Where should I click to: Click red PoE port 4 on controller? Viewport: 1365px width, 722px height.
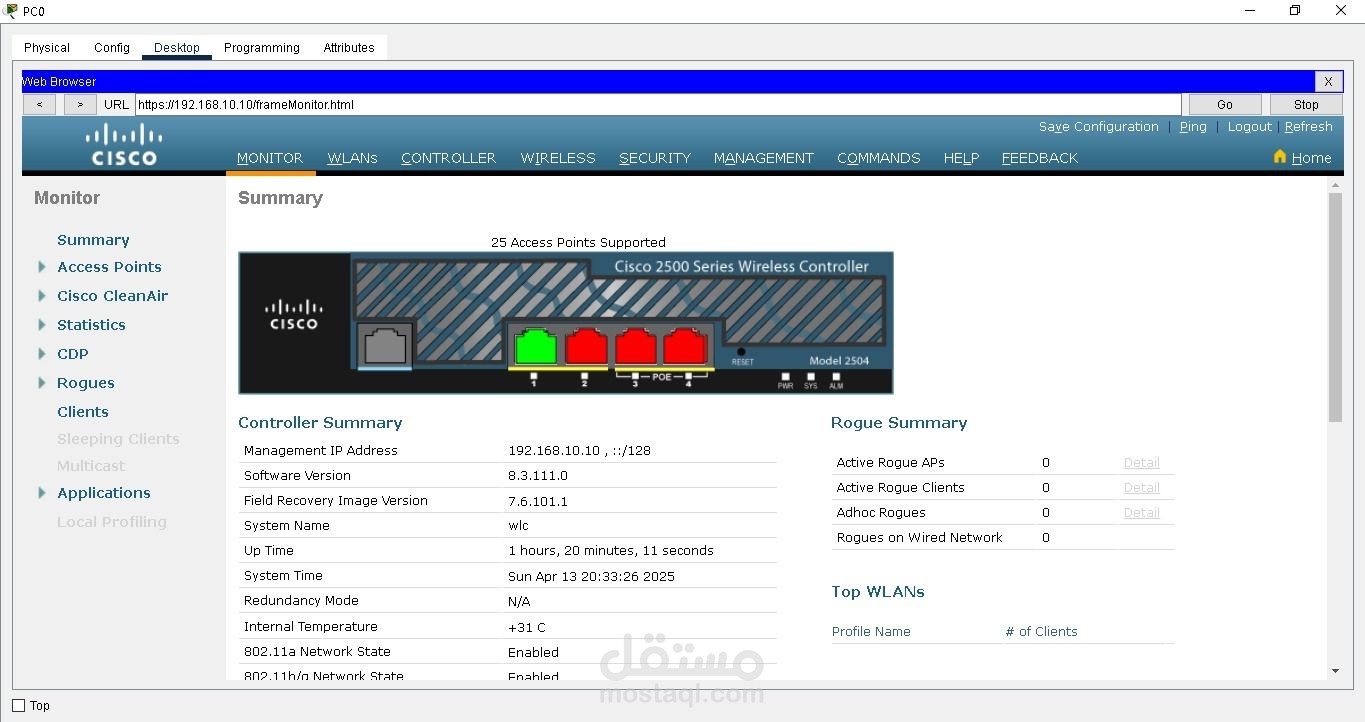click(x=686, y=346)
